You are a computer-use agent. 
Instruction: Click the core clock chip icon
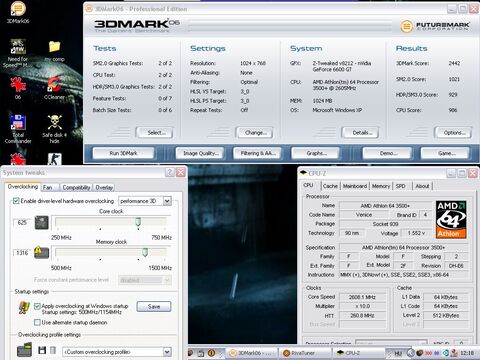tap(42, 223)
